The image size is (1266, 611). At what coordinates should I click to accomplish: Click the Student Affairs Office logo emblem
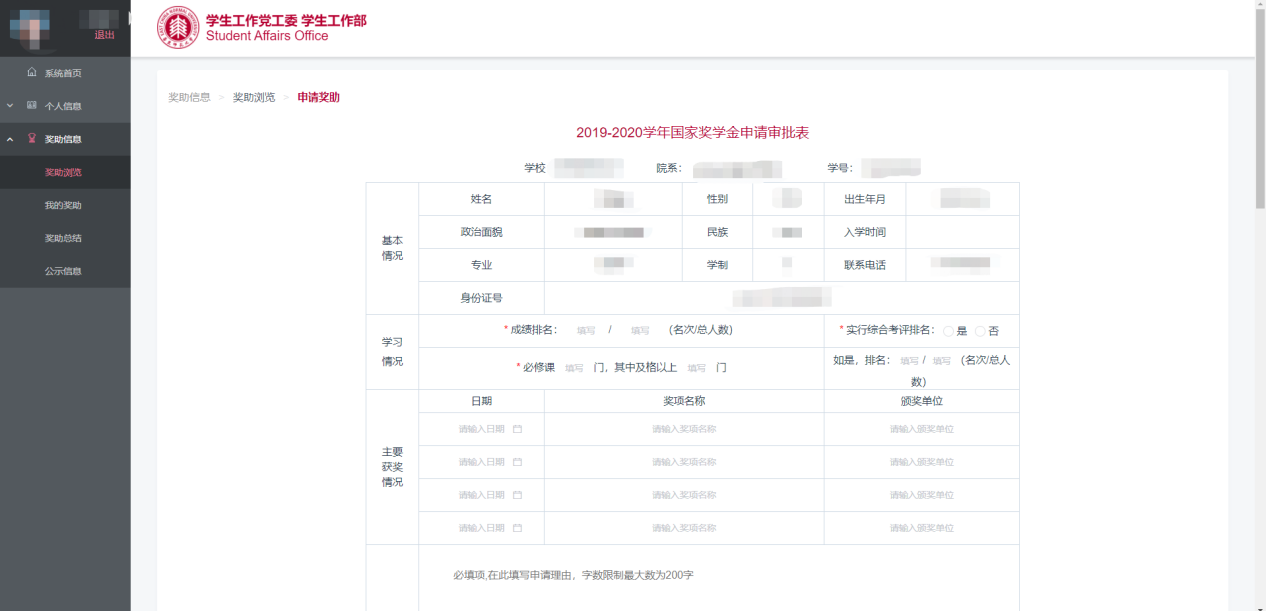[178, 27]
